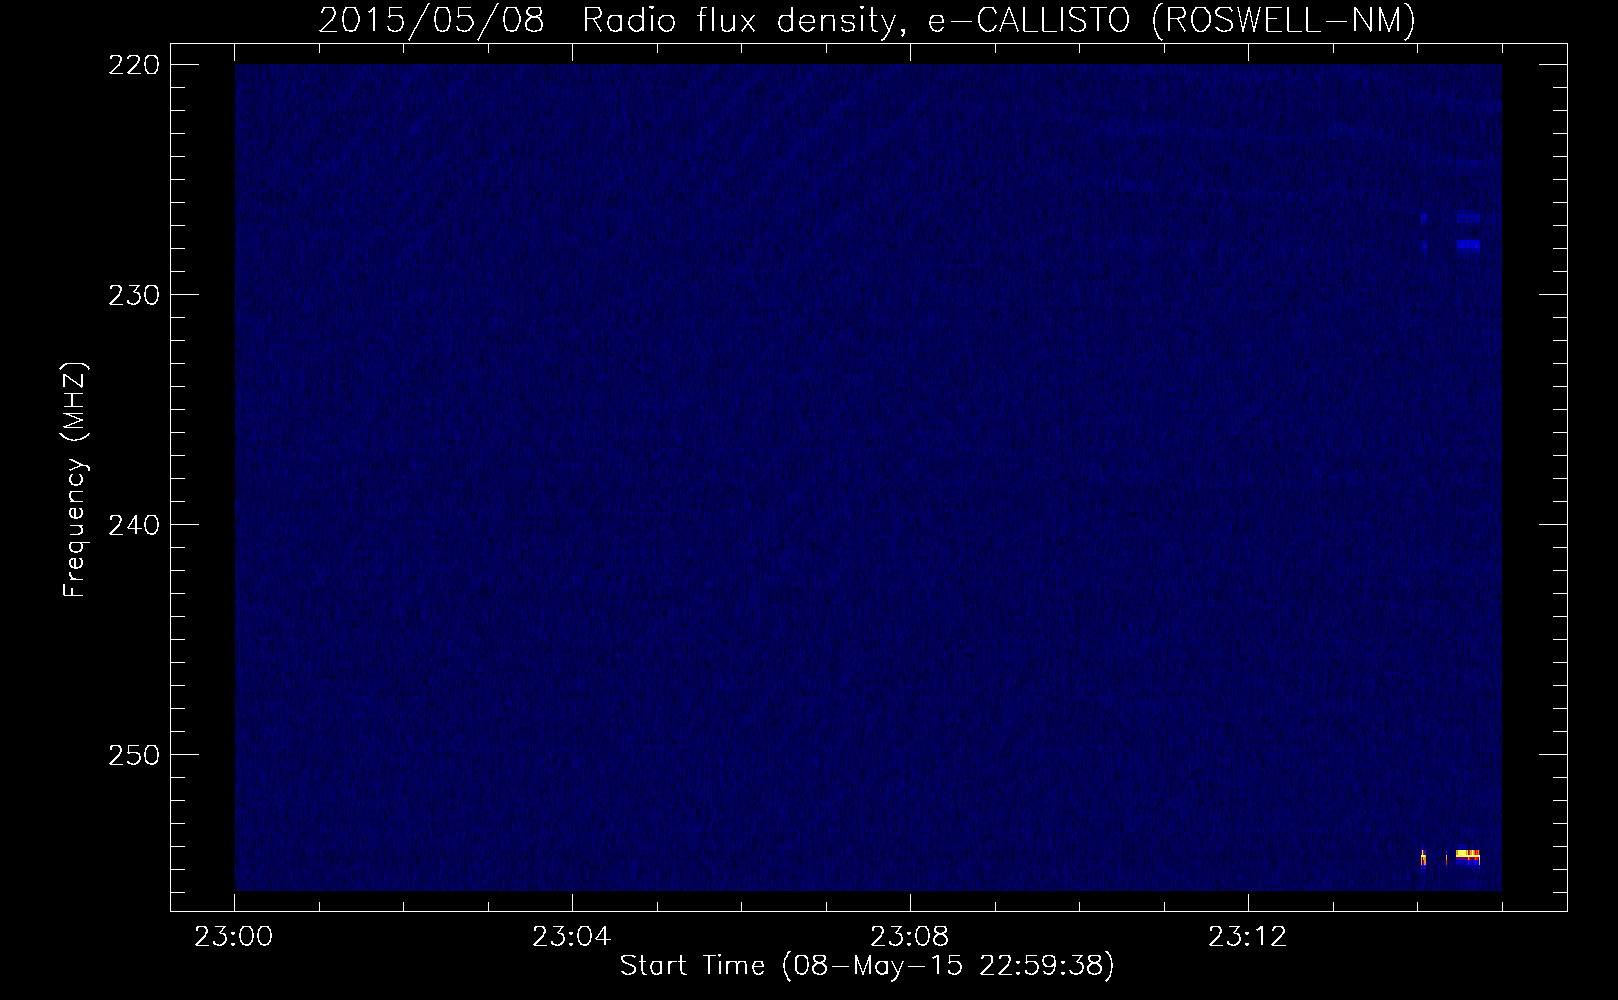Click the bright yellow burst near 255 MHz
The height and width of the screenshot is (1000, 1618).
click(1467, 855)
